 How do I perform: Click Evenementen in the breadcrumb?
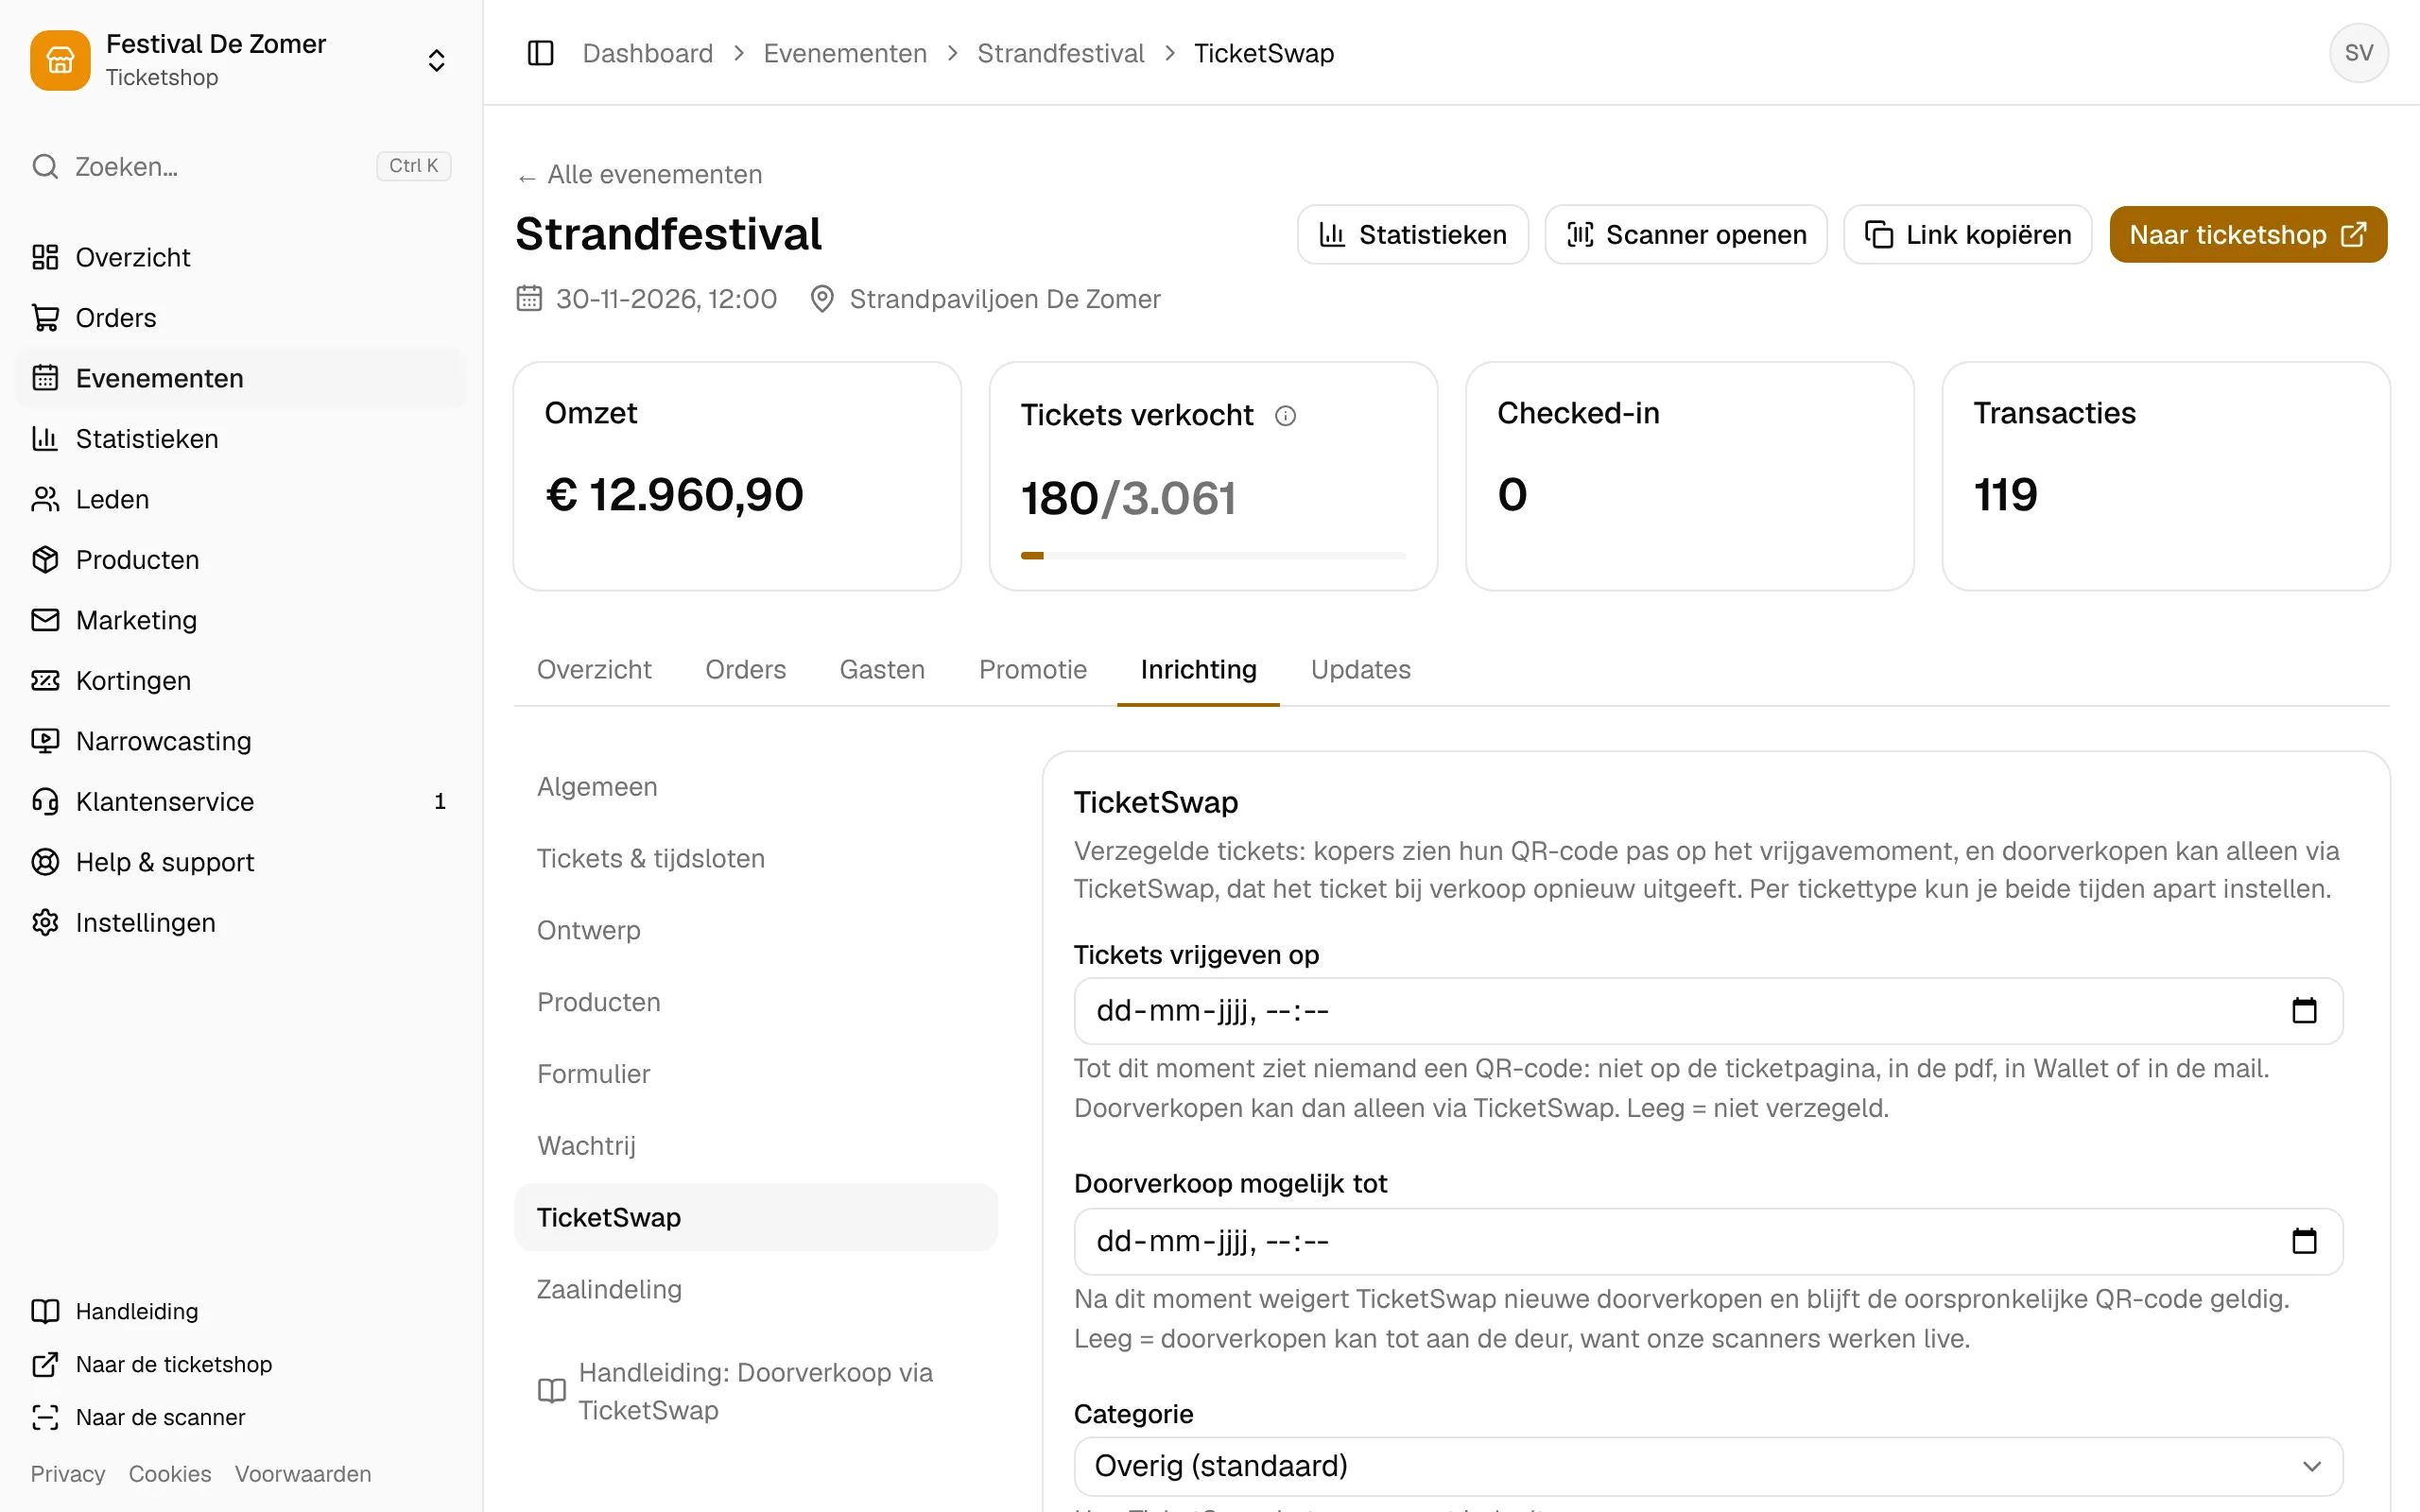pyautogui.click(x=845, y=53)
